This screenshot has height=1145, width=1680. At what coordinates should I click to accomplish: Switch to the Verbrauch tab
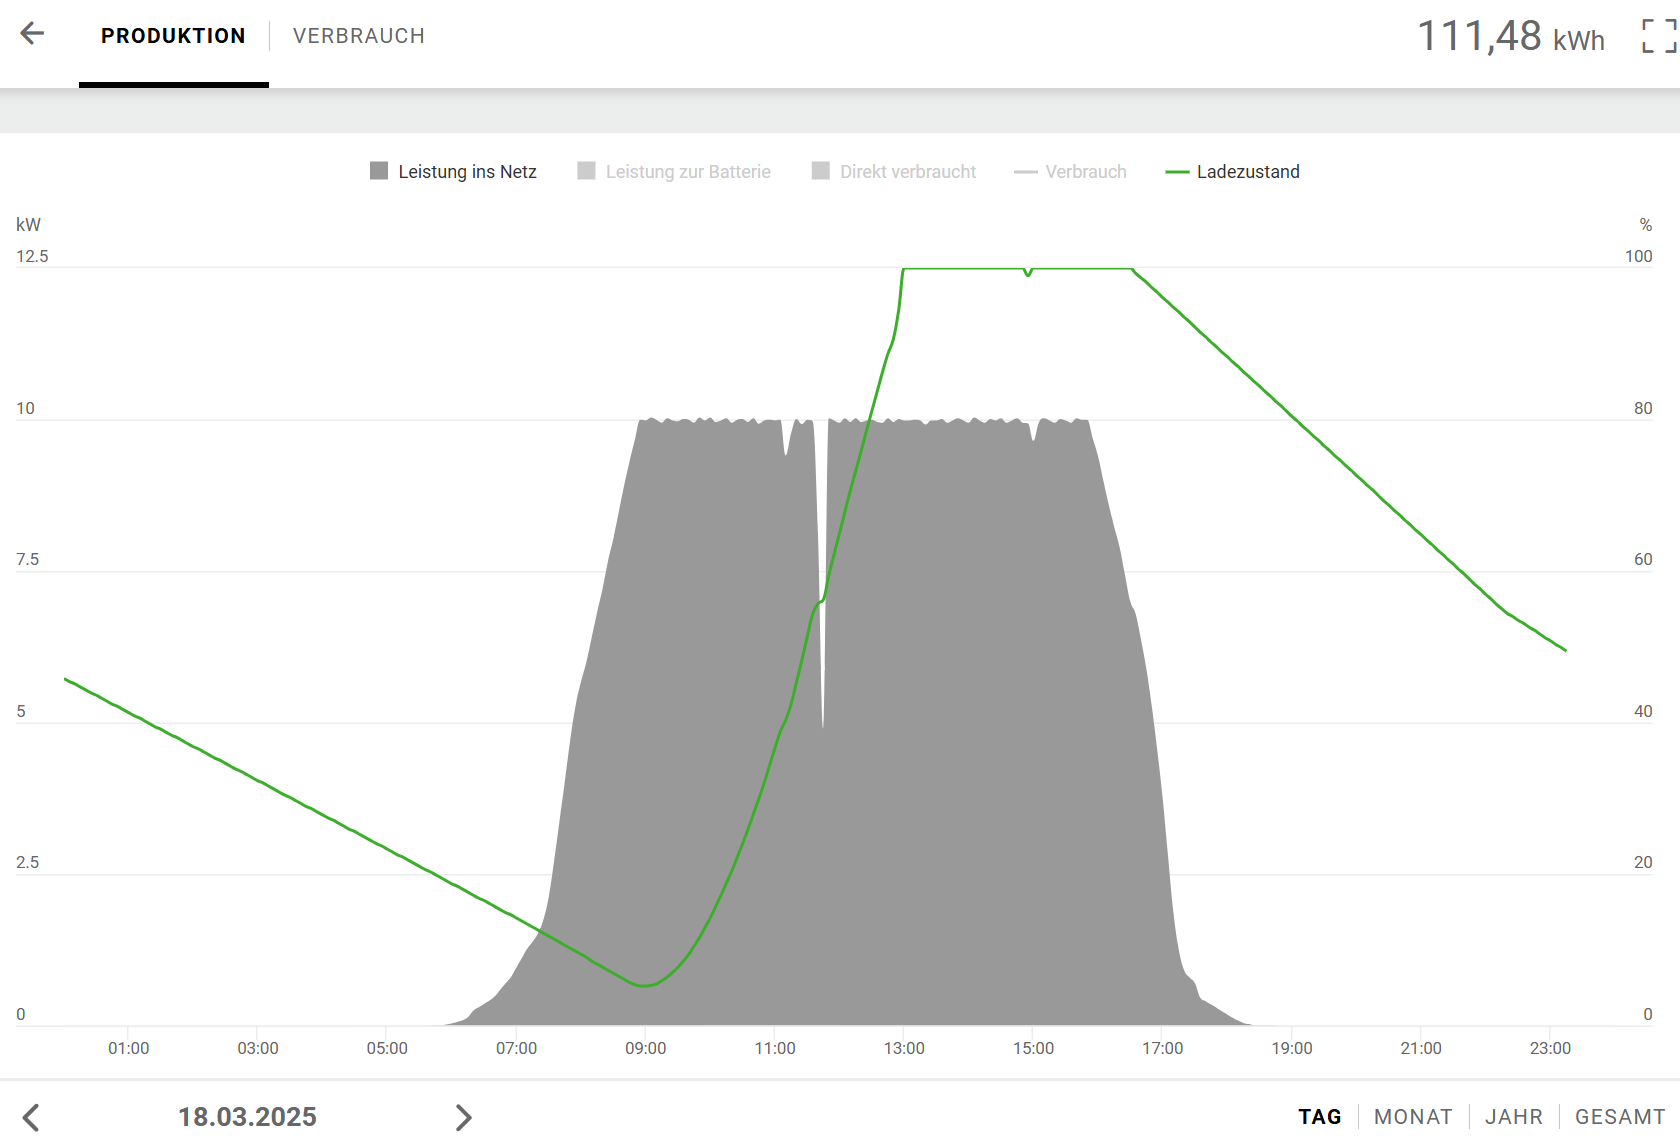tap(358, 36)
